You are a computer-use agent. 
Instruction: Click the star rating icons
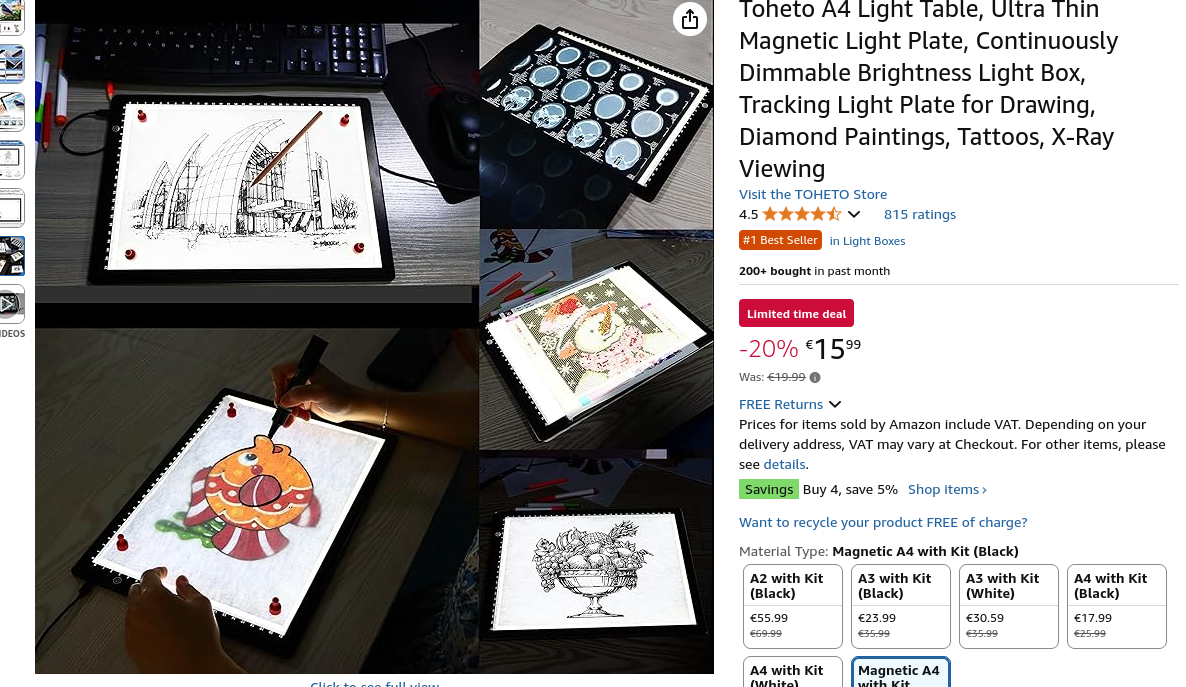pyautogui.click(x=801, y=214)
